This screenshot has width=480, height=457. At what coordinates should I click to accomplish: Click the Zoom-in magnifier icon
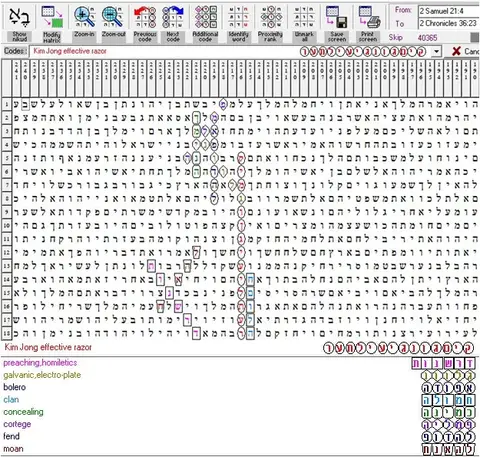(84, 17)
